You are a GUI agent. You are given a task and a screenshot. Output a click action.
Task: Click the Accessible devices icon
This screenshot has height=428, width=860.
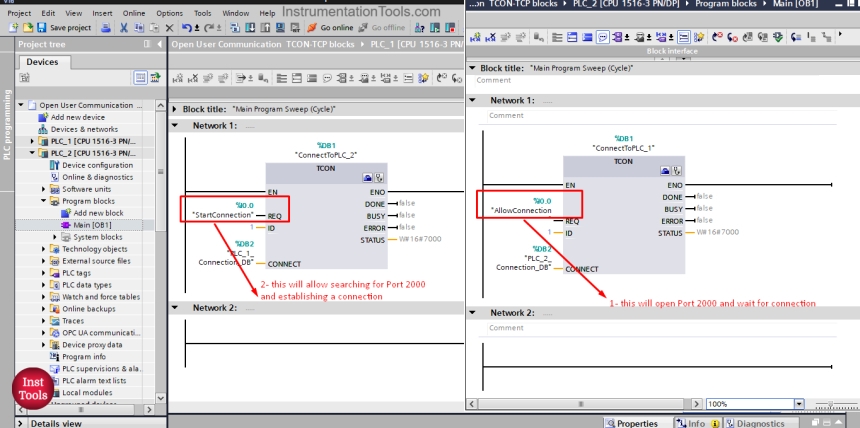click(x=420, y=27)
